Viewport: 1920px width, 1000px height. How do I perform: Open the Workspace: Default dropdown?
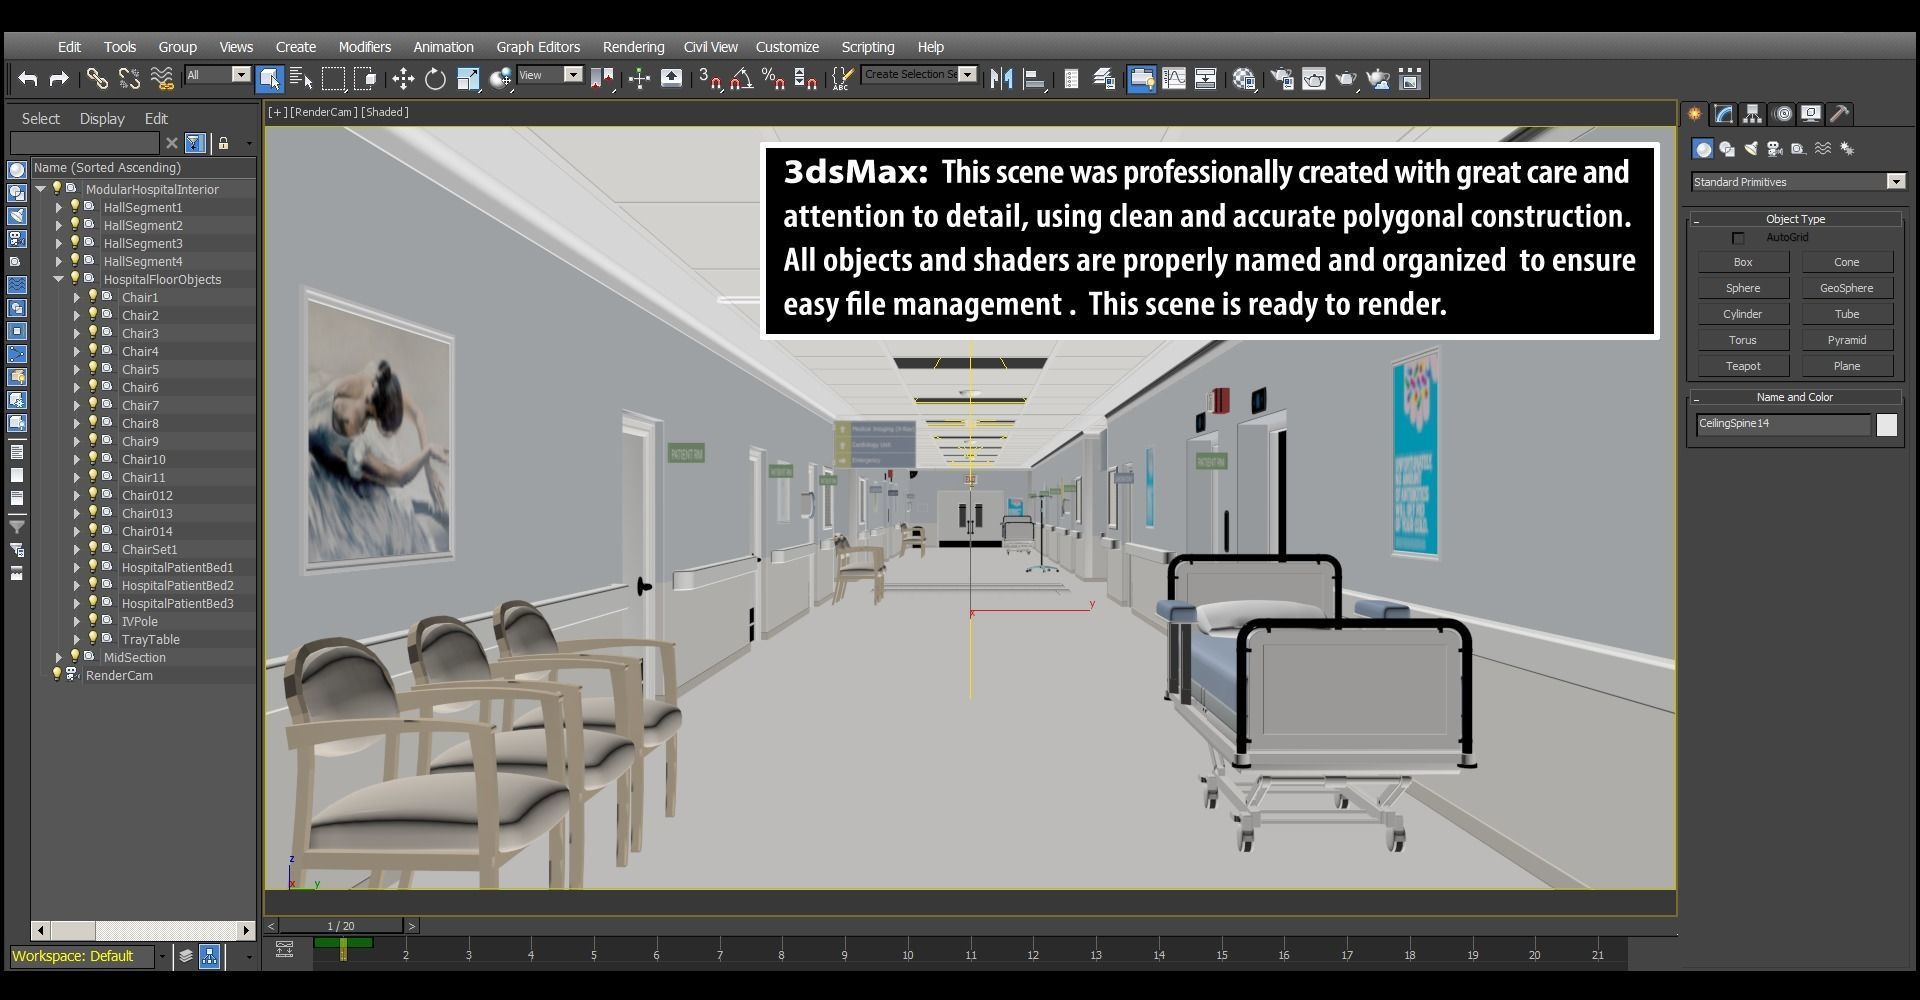pyautogui.click(x=89, y=956)
